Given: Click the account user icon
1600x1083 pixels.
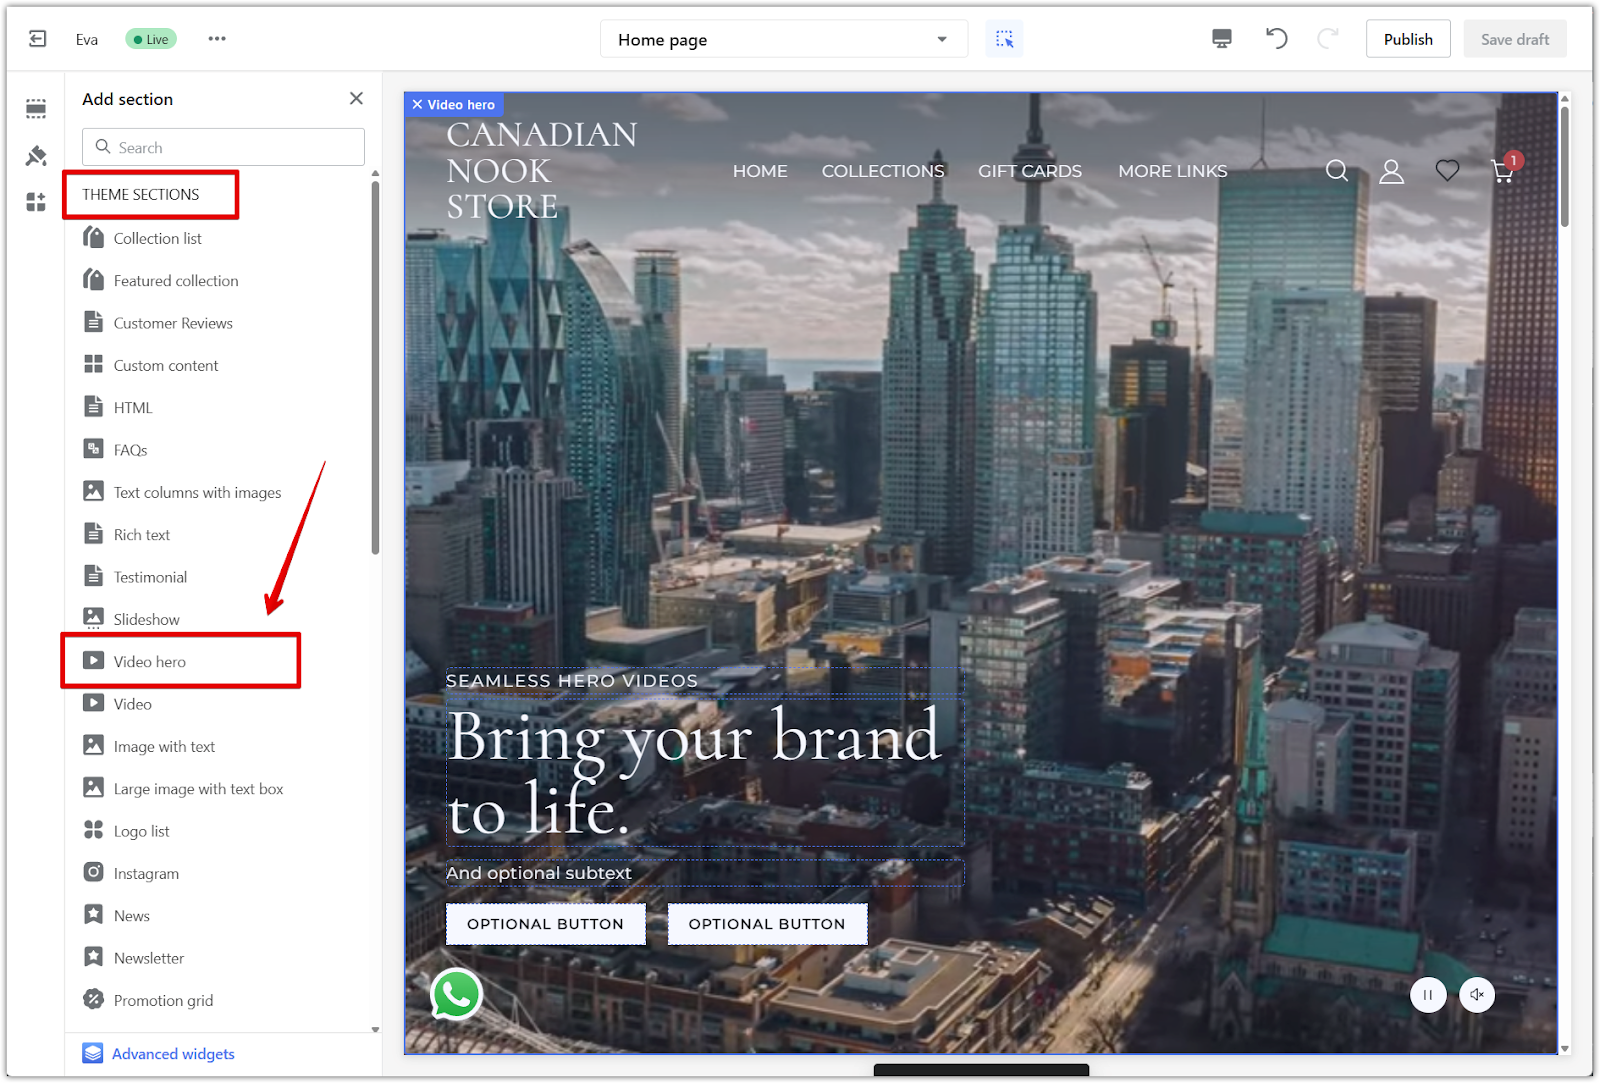Looking at the screenshot, I should 1392,171.
